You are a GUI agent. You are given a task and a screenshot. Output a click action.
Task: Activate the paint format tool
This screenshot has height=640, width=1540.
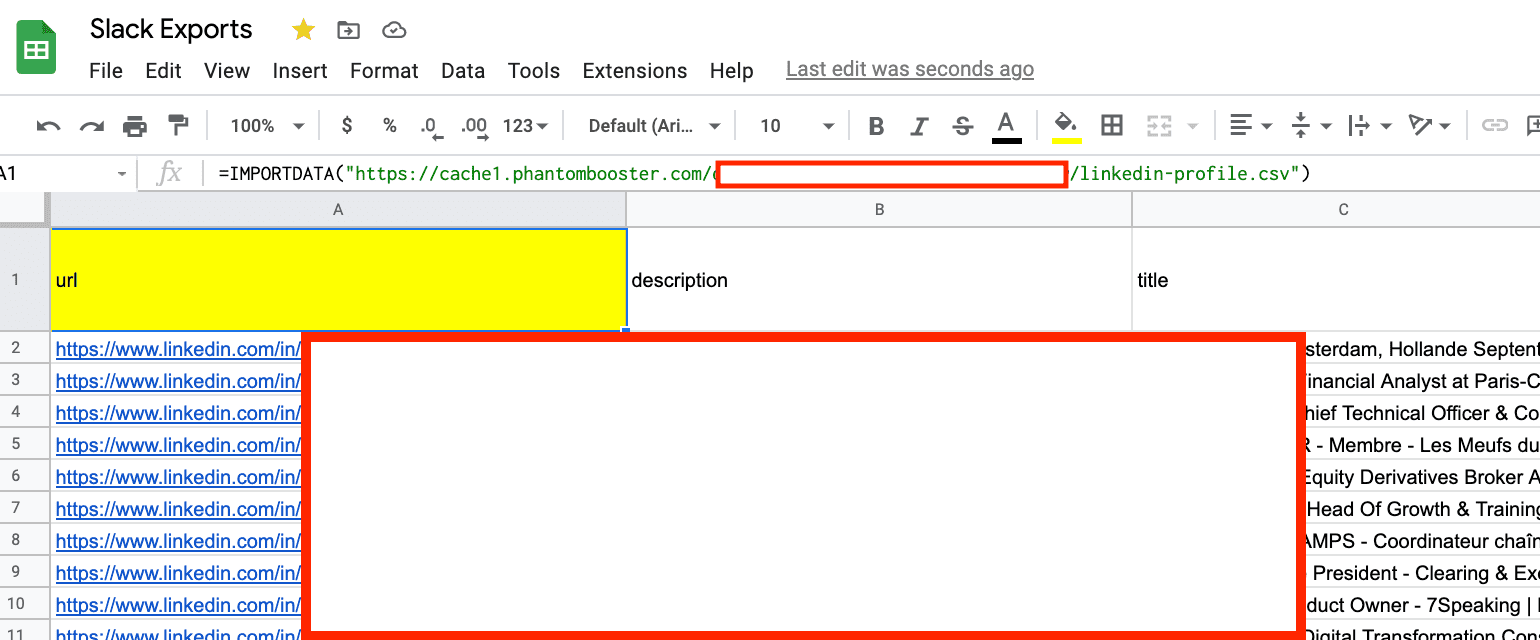pos(178,125)
